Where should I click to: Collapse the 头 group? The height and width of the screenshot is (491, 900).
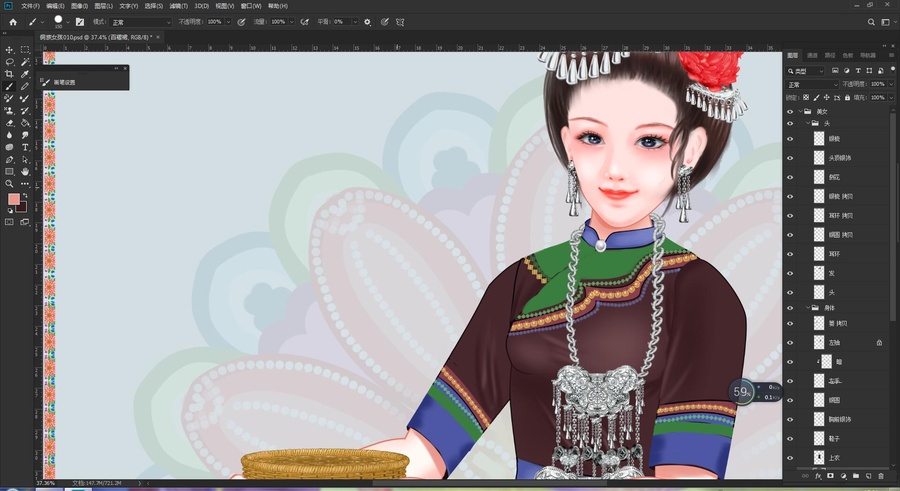click(x=808, y=123)
